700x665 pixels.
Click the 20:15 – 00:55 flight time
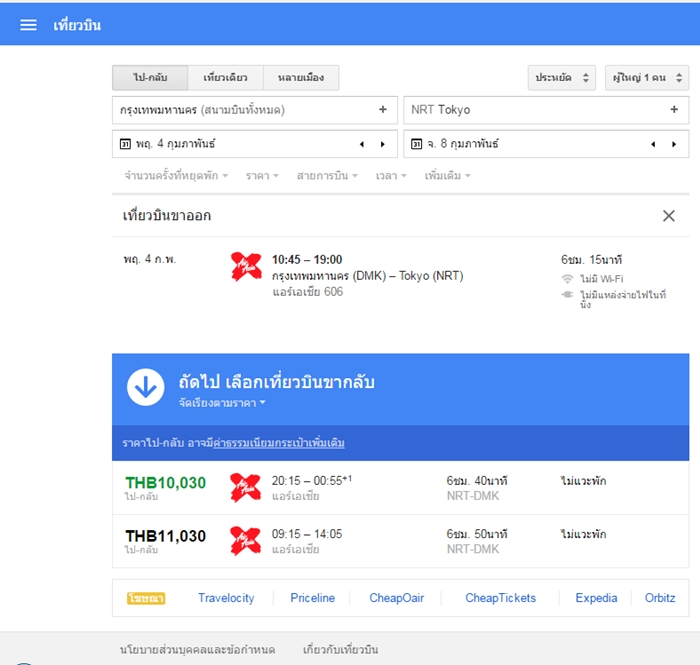(312, 481)
